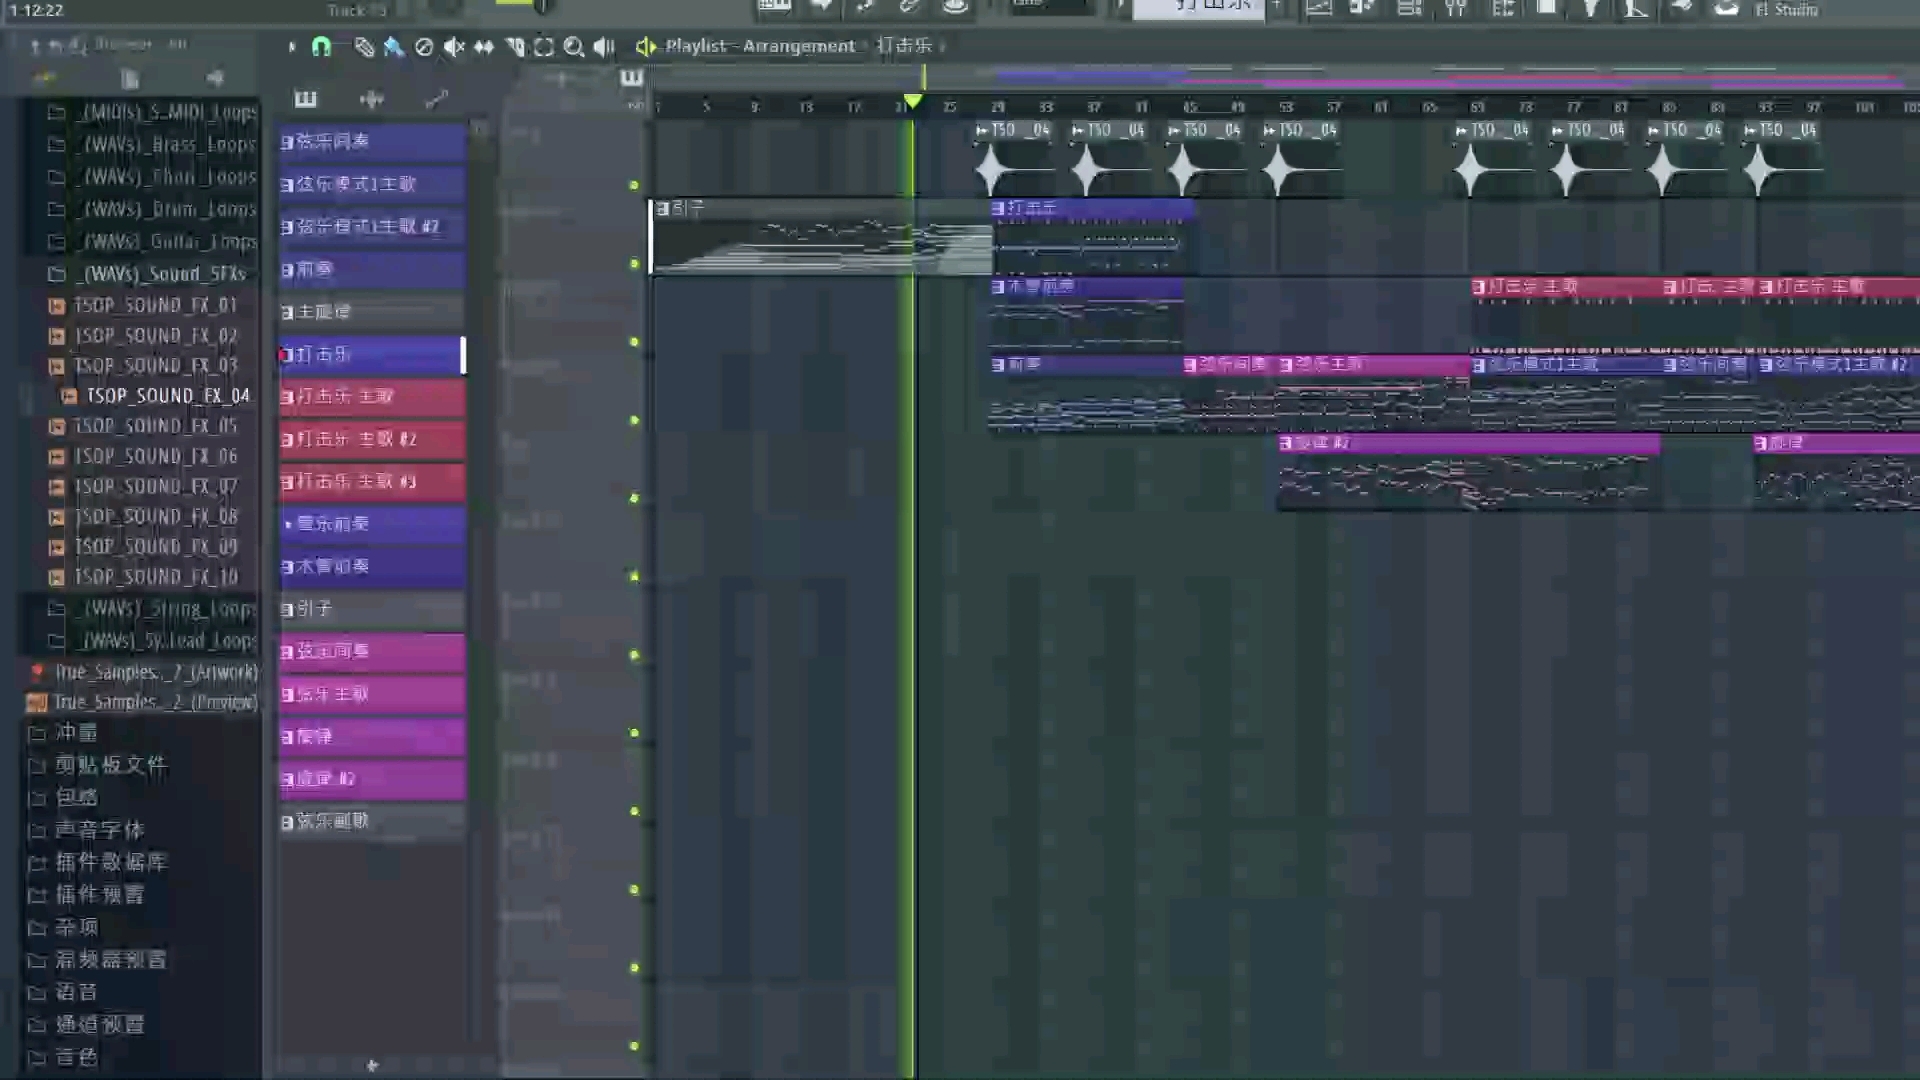Click the TSOP_SOUND_FX_01 sample icon

point(57,306)
